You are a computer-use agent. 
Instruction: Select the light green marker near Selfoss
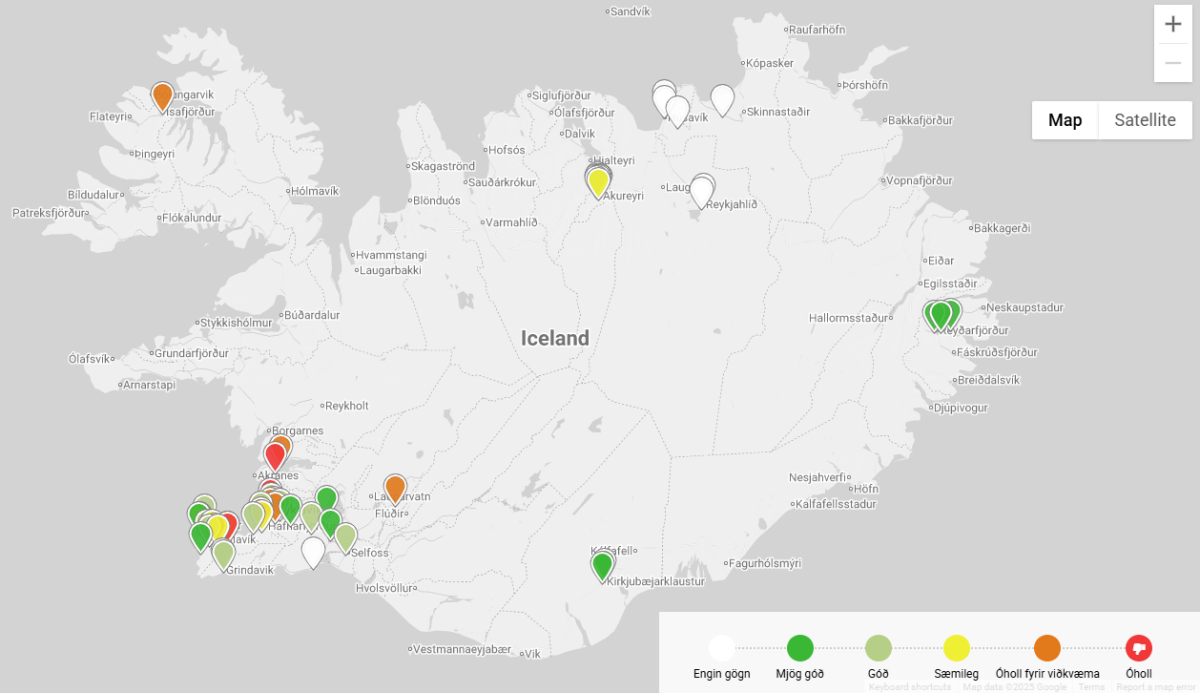tap(346, 537)
